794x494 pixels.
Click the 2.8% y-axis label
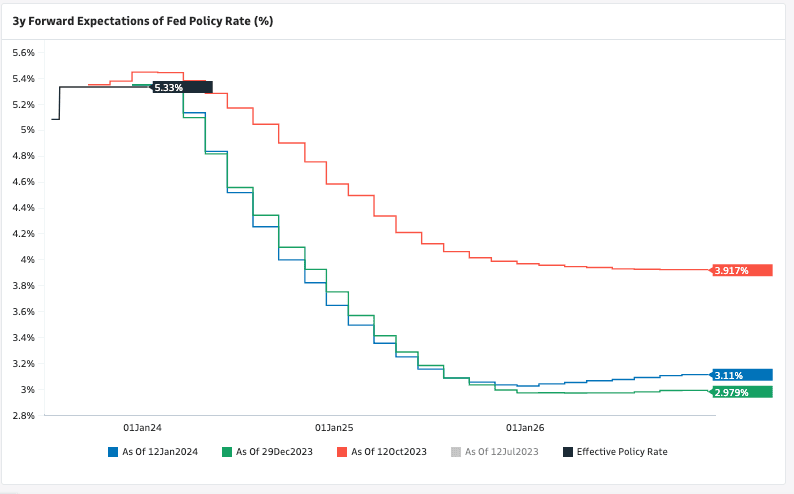(23, 414)
